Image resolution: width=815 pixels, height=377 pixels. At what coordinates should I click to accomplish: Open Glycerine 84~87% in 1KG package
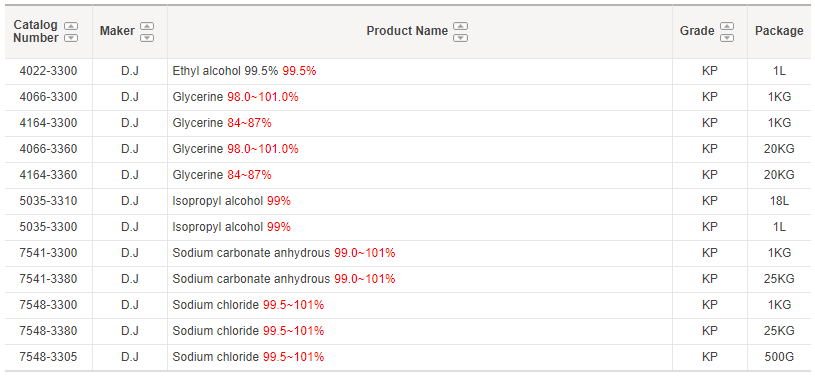pos(222,123)
